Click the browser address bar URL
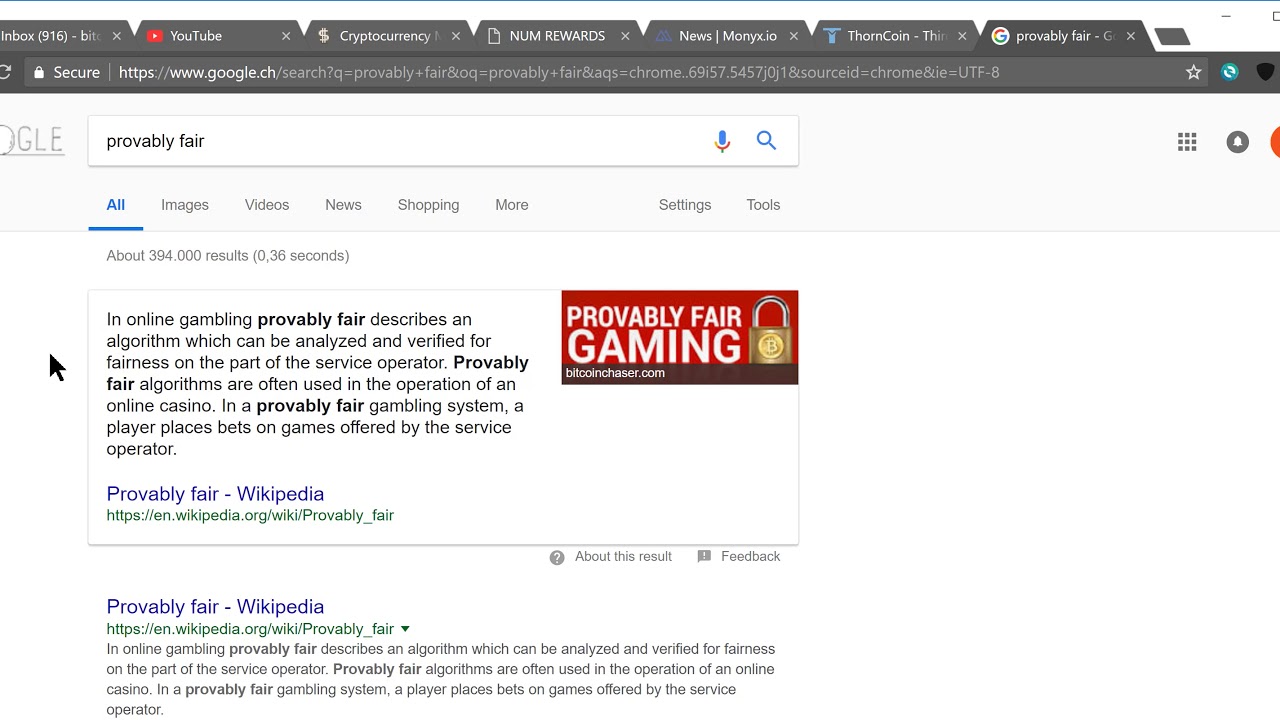 [x=559, y=72]
